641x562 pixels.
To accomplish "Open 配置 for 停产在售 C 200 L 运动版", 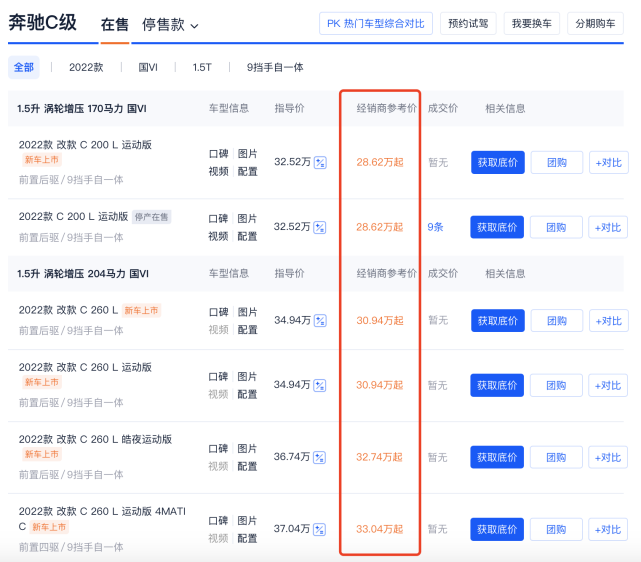I will point(247,236).
